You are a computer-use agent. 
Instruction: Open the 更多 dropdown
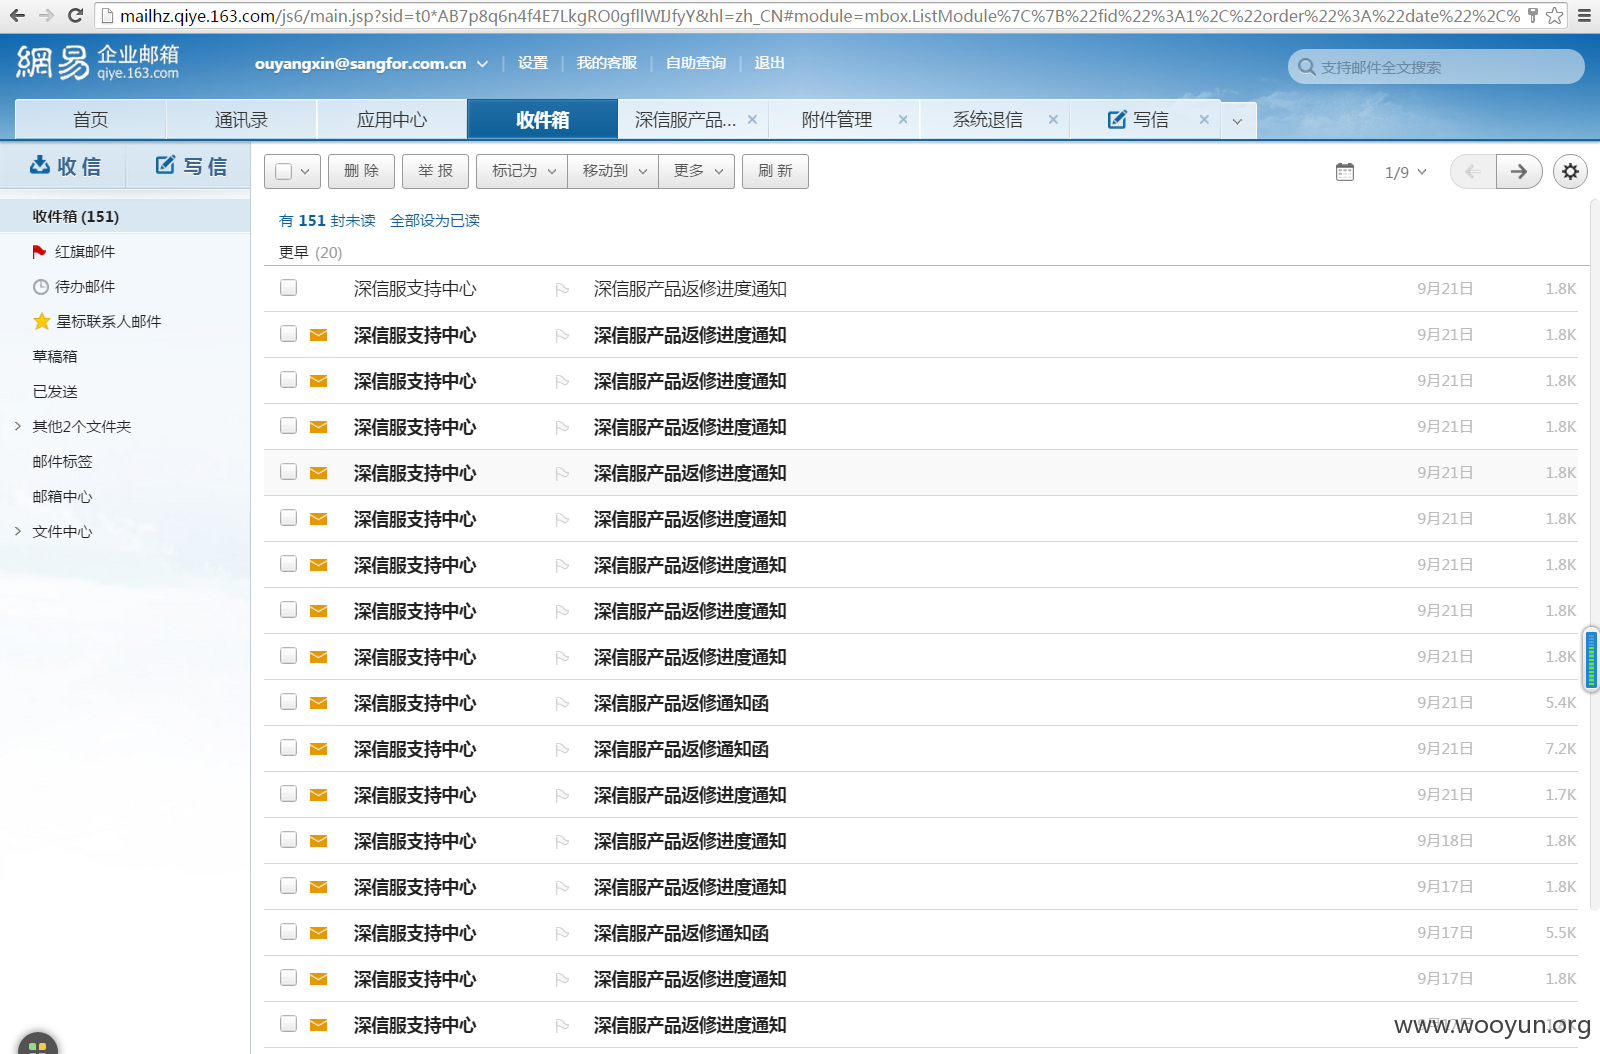coord(697,172)
